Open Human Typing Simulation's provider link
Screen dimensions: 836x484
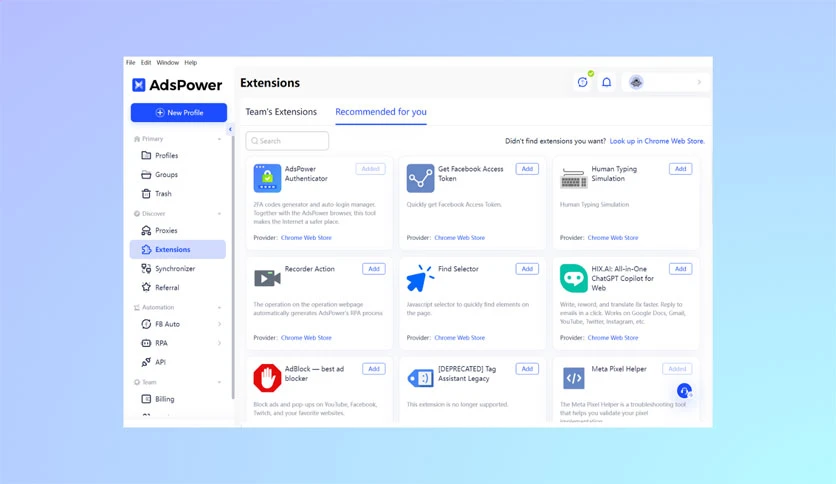pyautogui.click(x=613, y=238)
